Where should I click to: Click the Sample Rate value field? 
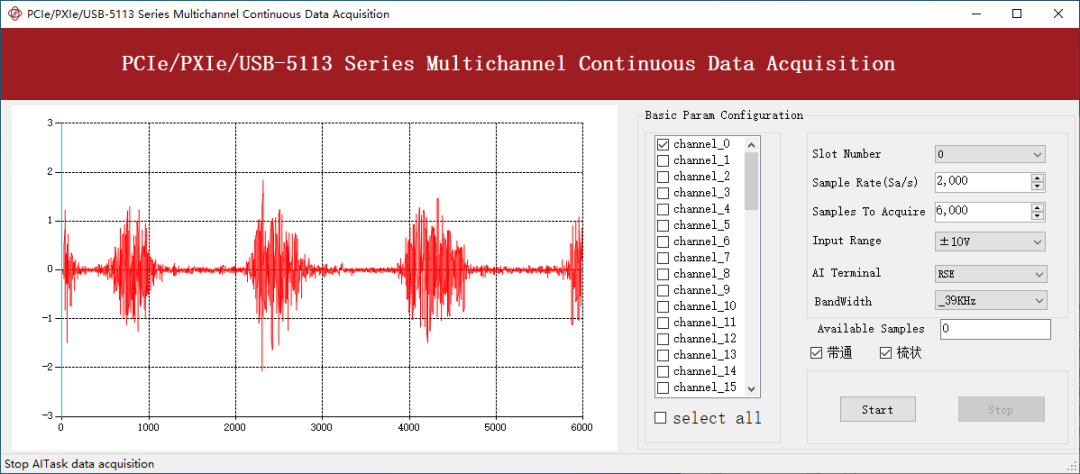[x=982, y=182]
